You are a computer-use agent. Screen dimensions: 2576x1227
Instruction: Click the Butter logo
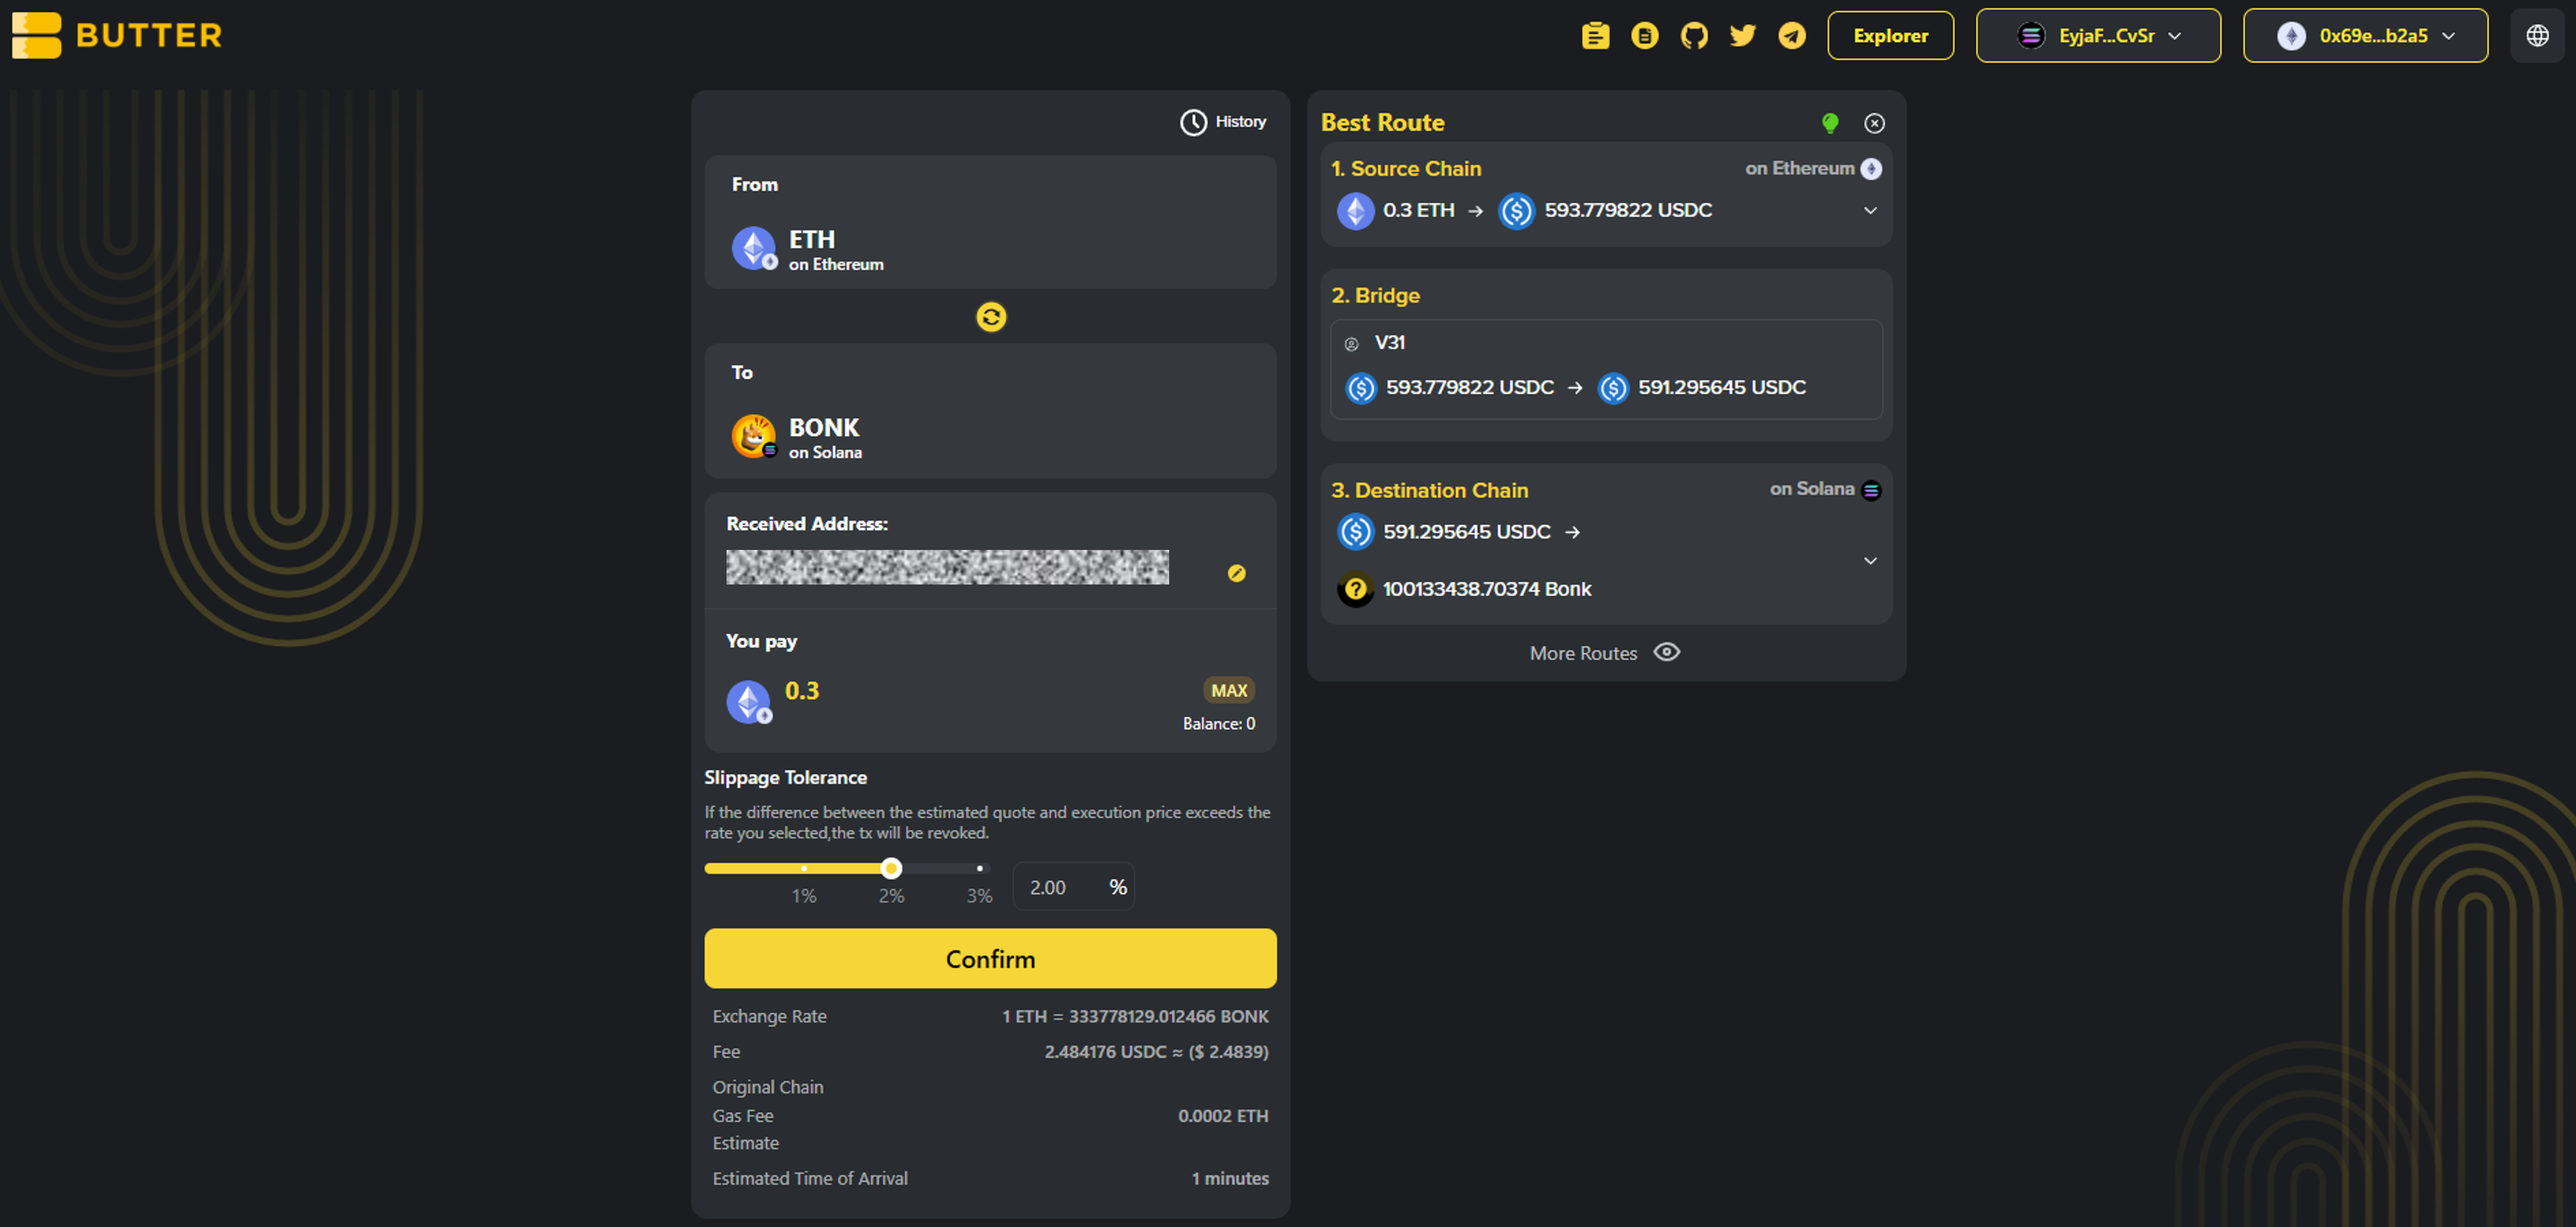pos(117,35)
